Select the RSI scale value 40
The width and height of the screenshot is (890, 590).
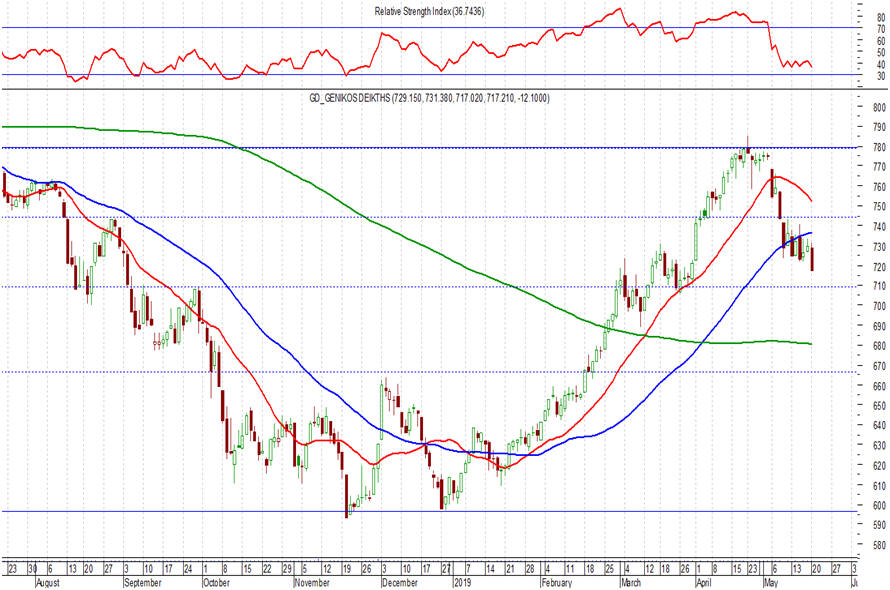coord(881,64)
